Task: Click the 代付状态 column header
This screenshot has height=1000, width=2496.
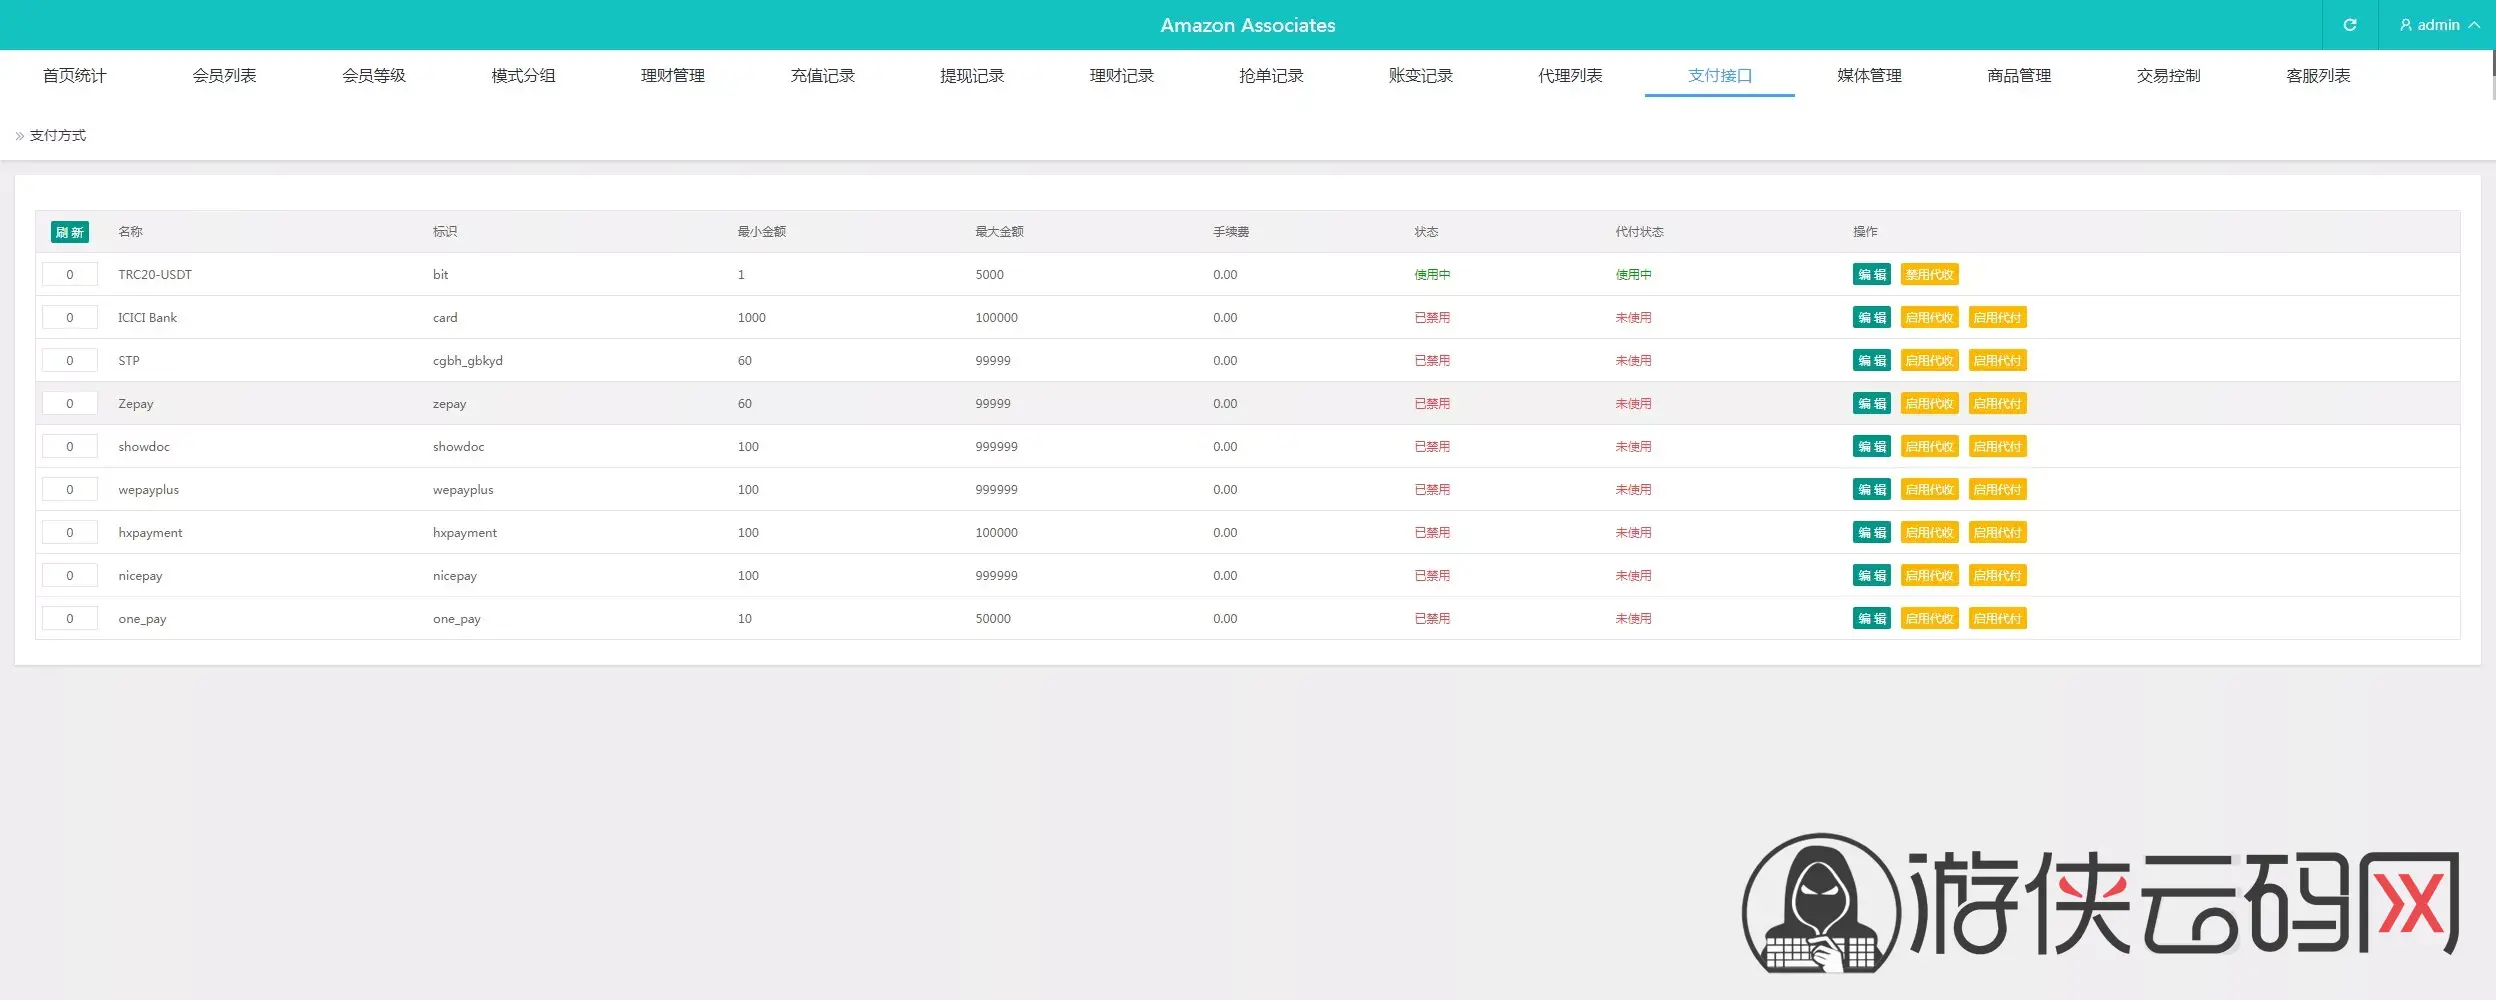Action: tap(1639, 232)
